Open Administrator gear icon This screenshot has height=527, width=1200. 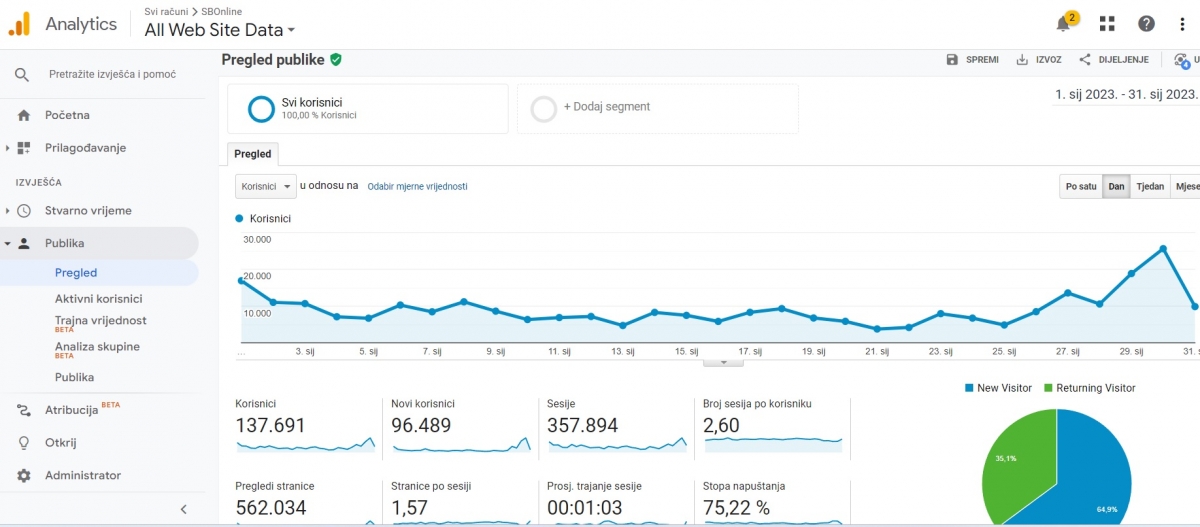tap(24, 475)
